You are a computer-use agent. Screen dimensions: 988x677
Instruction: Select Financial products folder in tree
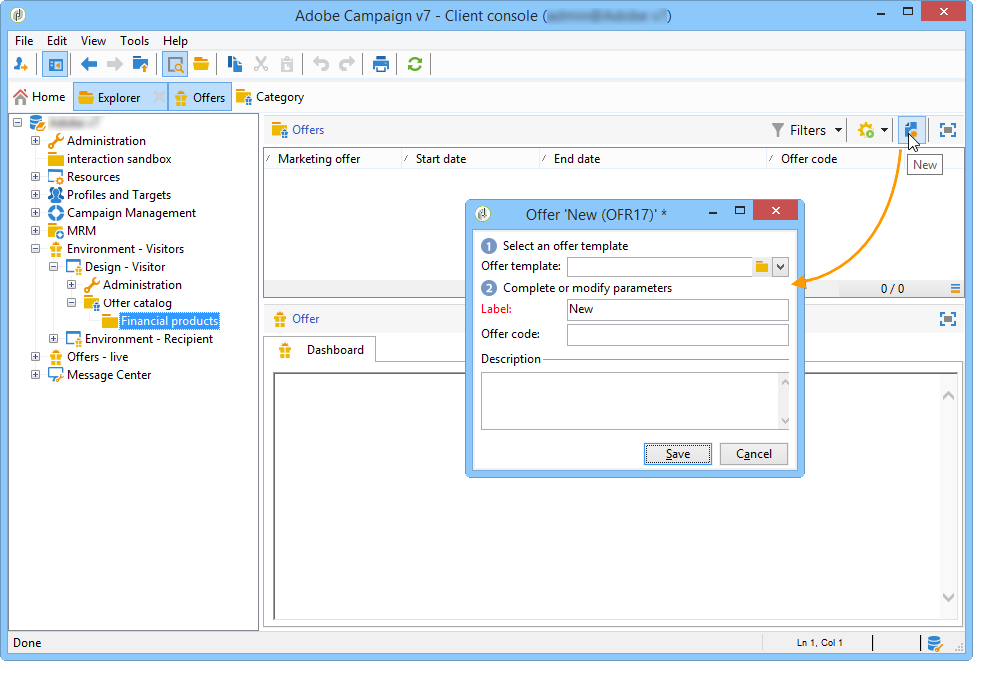(169, 321)
